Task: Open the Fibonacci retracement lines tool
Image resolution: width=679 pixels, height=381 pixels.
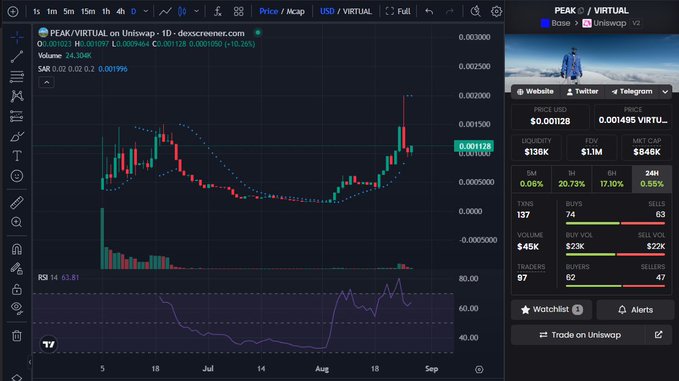Action: 17,77
